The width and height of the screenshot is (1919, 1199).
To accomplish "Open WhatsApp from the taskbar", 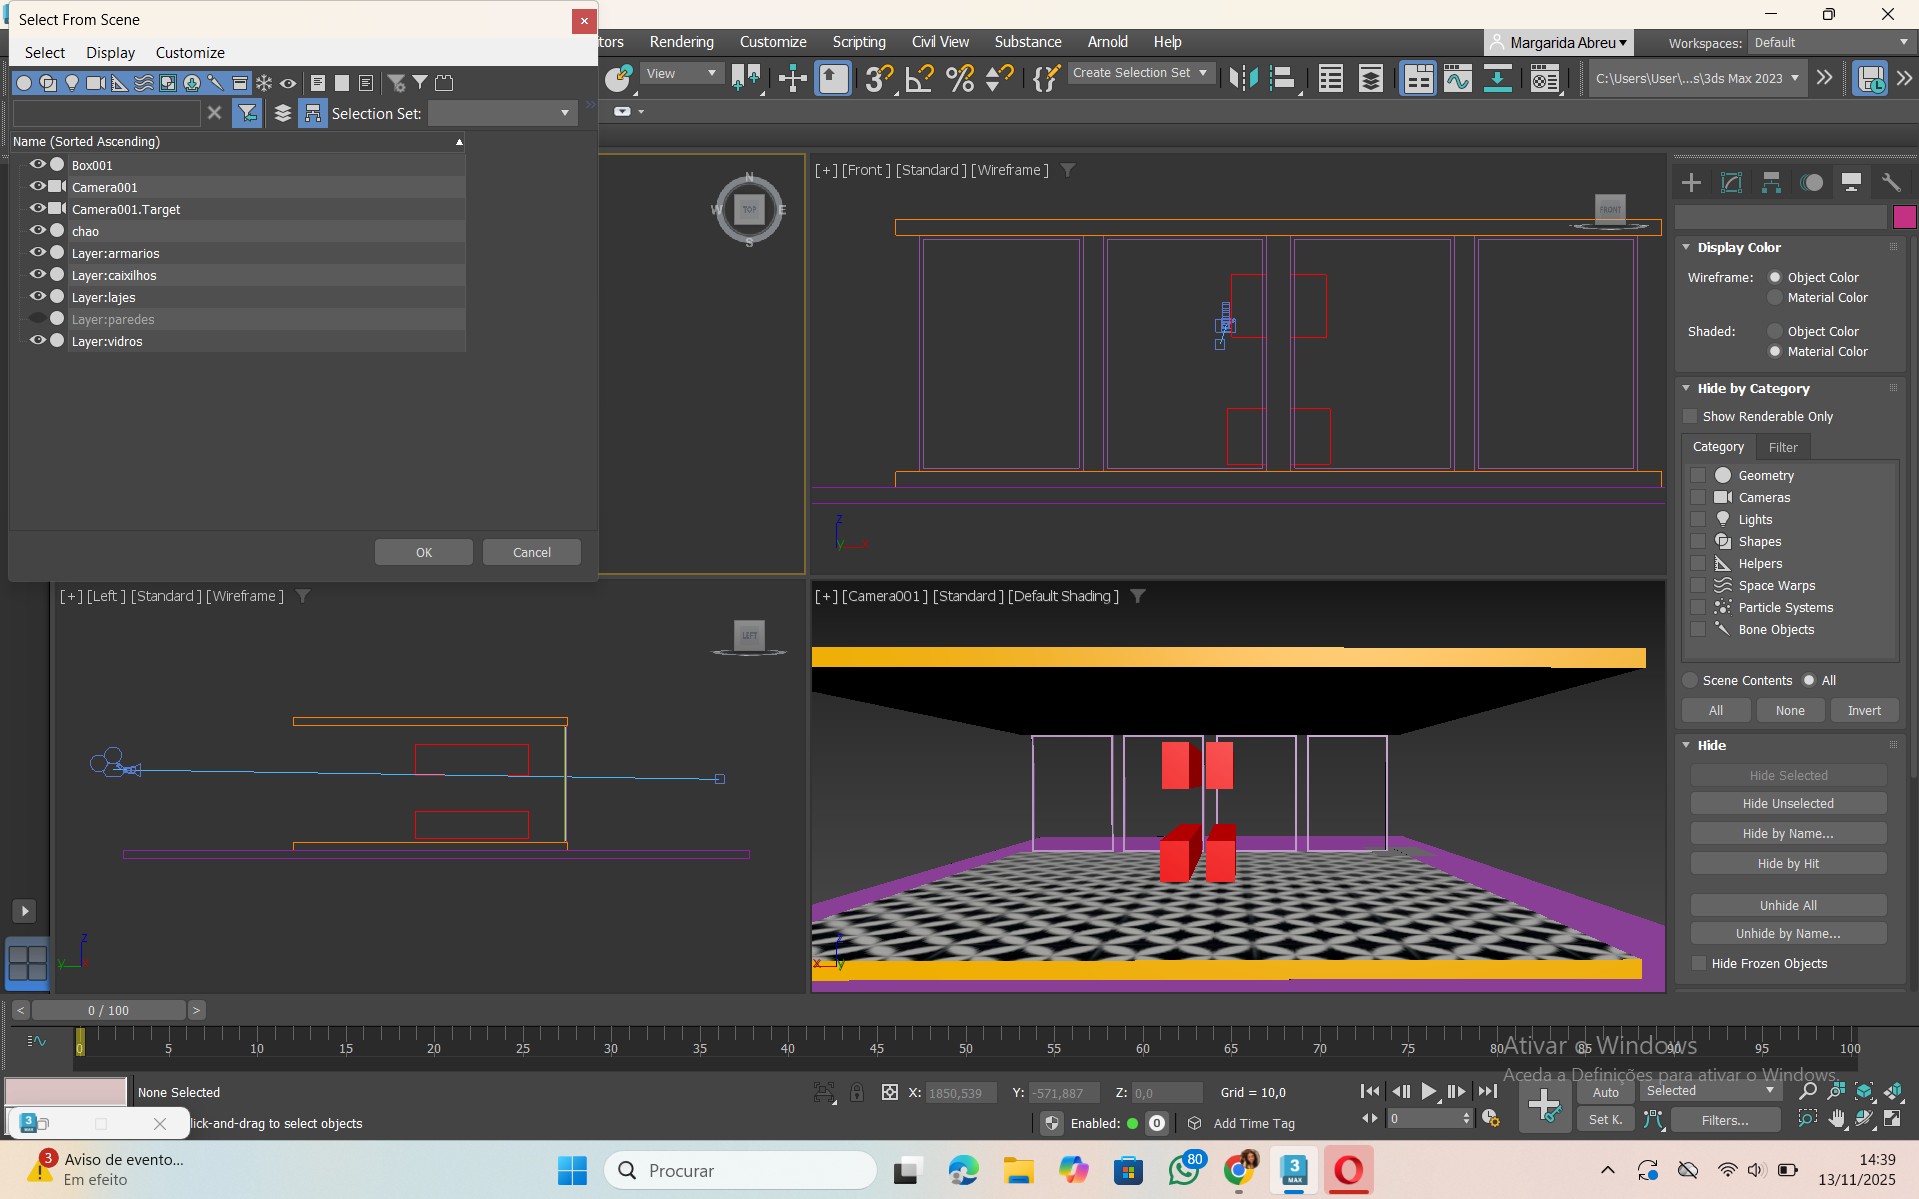I will (x=1184, y=1170).
